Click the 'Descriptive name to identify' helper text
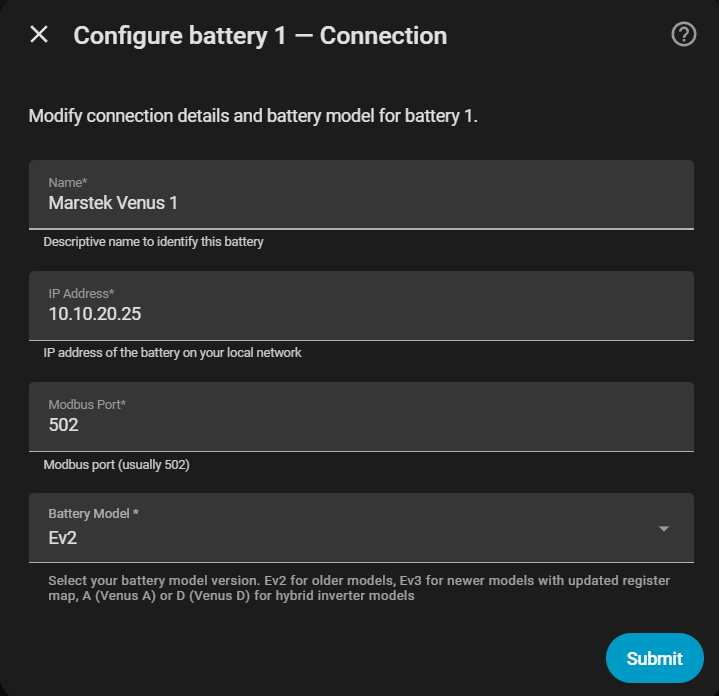 153,242
